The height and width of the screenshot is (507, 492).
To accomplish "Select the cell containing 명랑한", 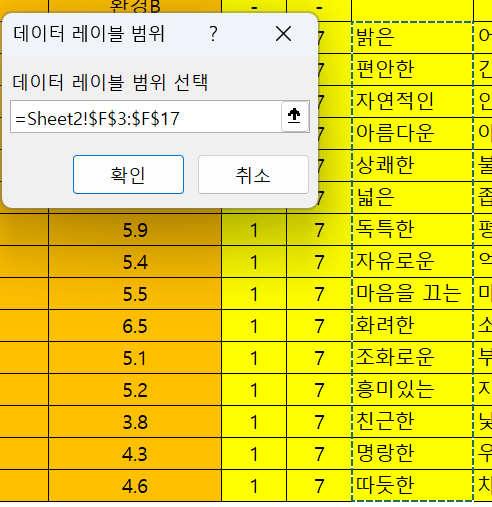I will point(412,453).
